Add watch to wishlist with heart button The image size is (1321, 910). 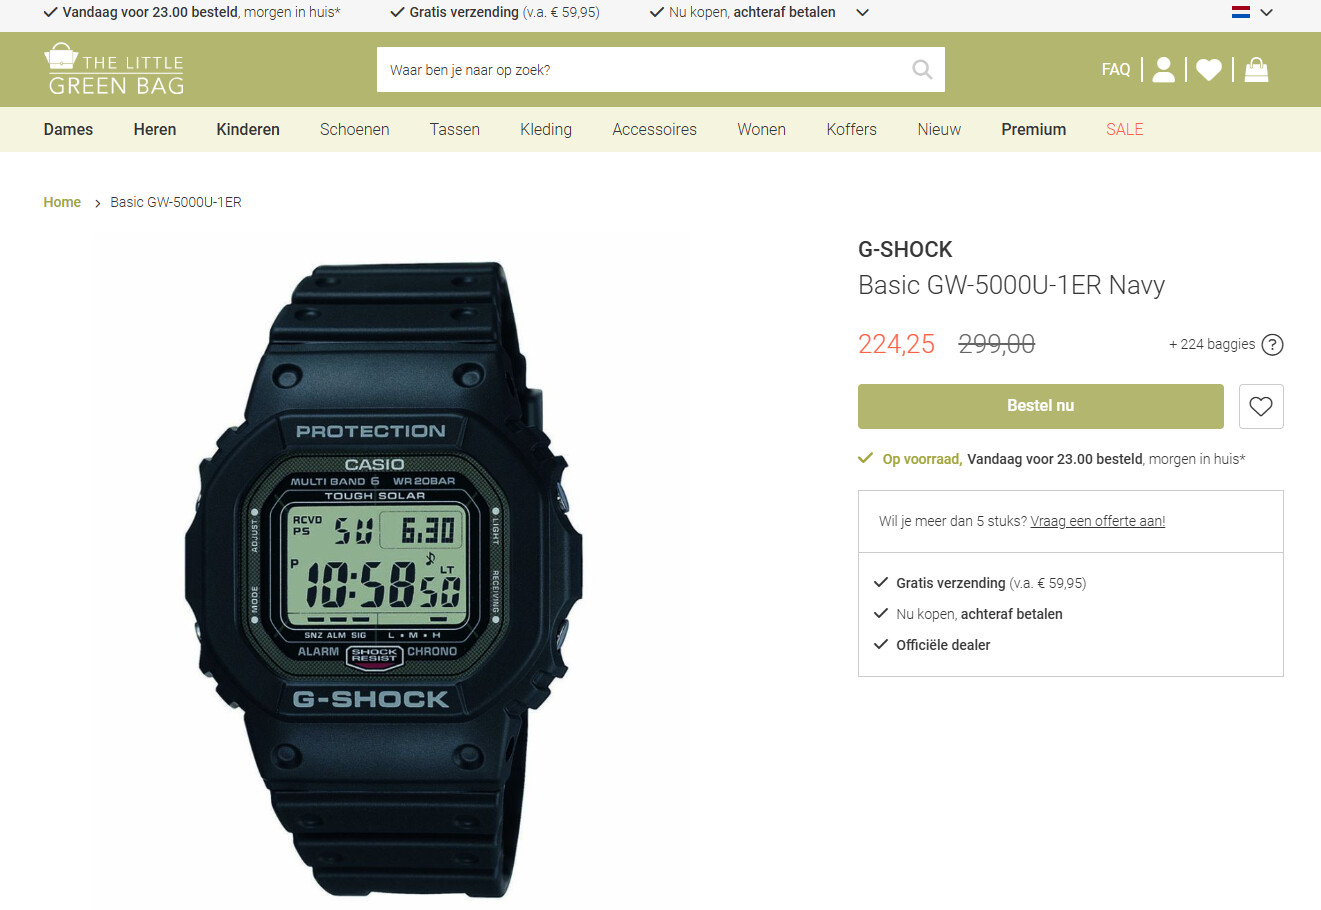1261,406
